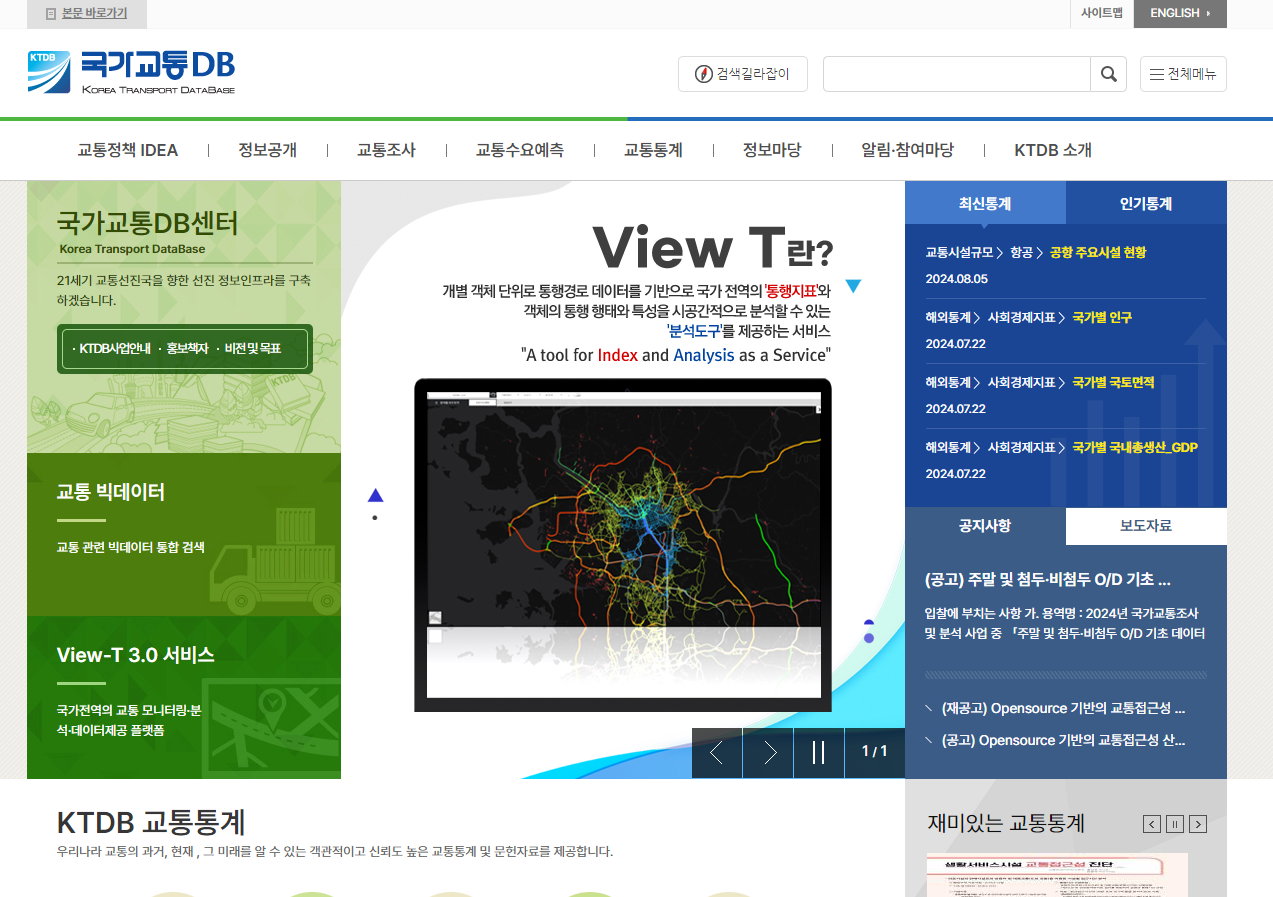Open 국가별 인구 statistic

click(1102, 317)
